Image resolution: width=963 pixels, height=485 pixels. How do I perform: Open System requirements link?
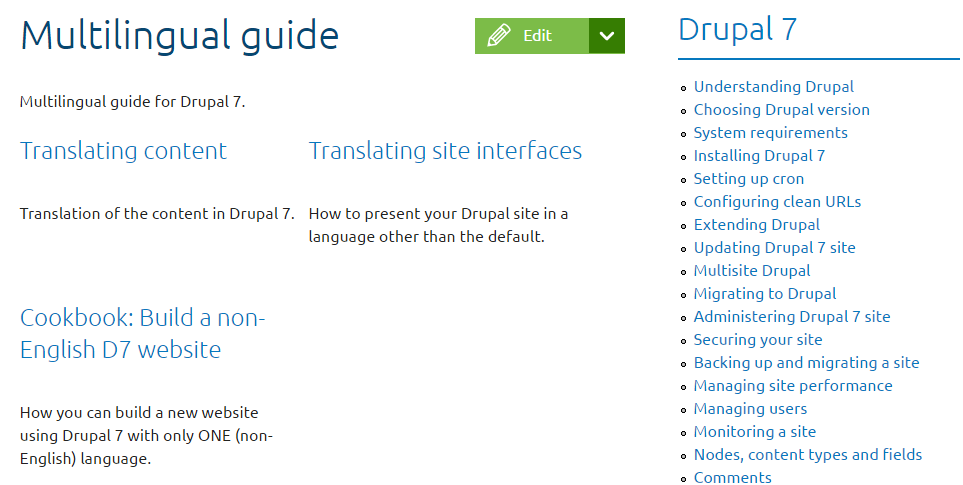click(x=771, y=133)
